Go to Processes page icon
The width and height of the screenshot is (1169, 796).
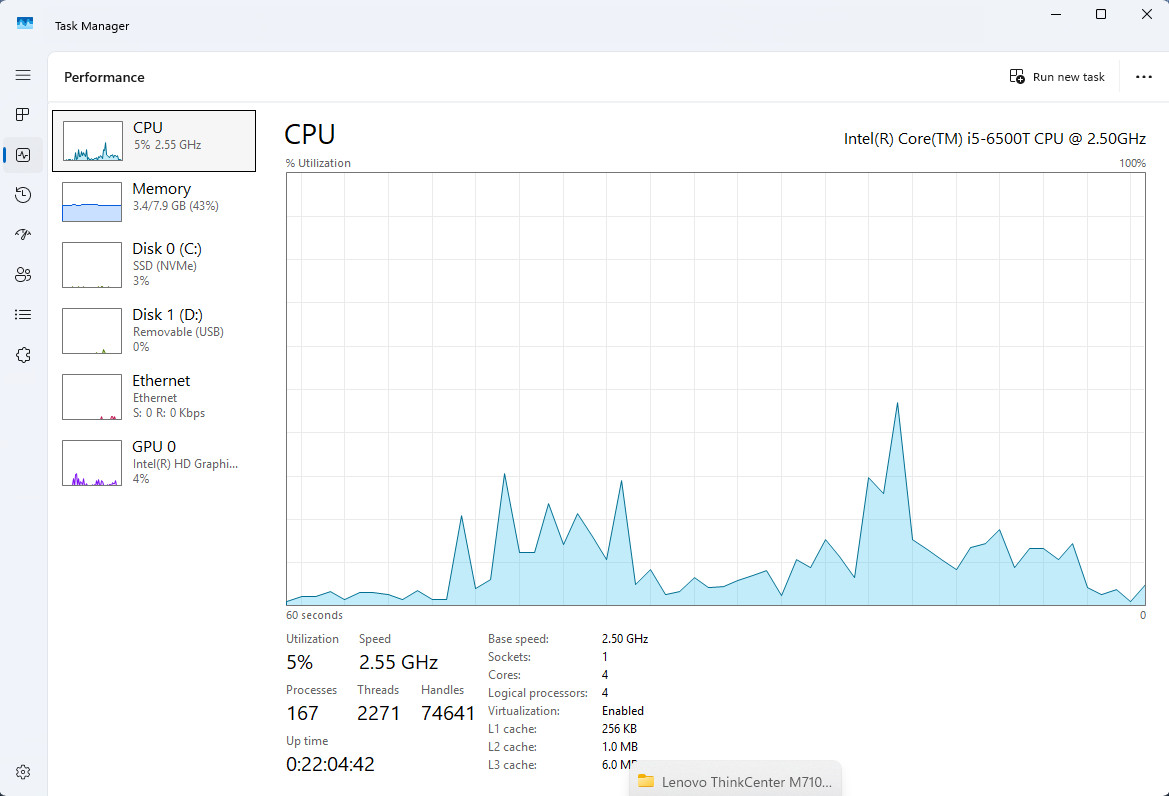[x=23, y=115]
